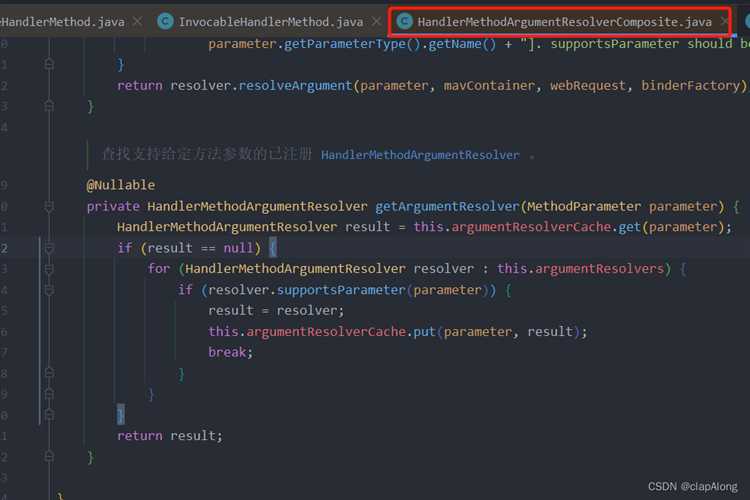
Task: Click this.argumentResolvers in the for loop
Action: (580, 269)
